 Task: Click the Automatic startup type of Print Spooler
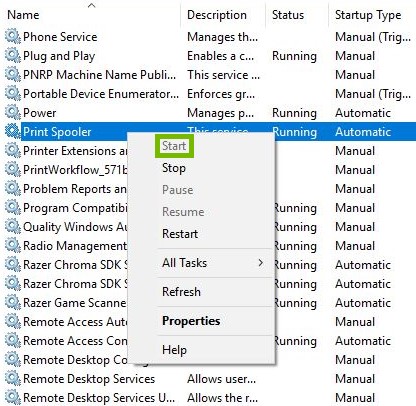[363, 132]
